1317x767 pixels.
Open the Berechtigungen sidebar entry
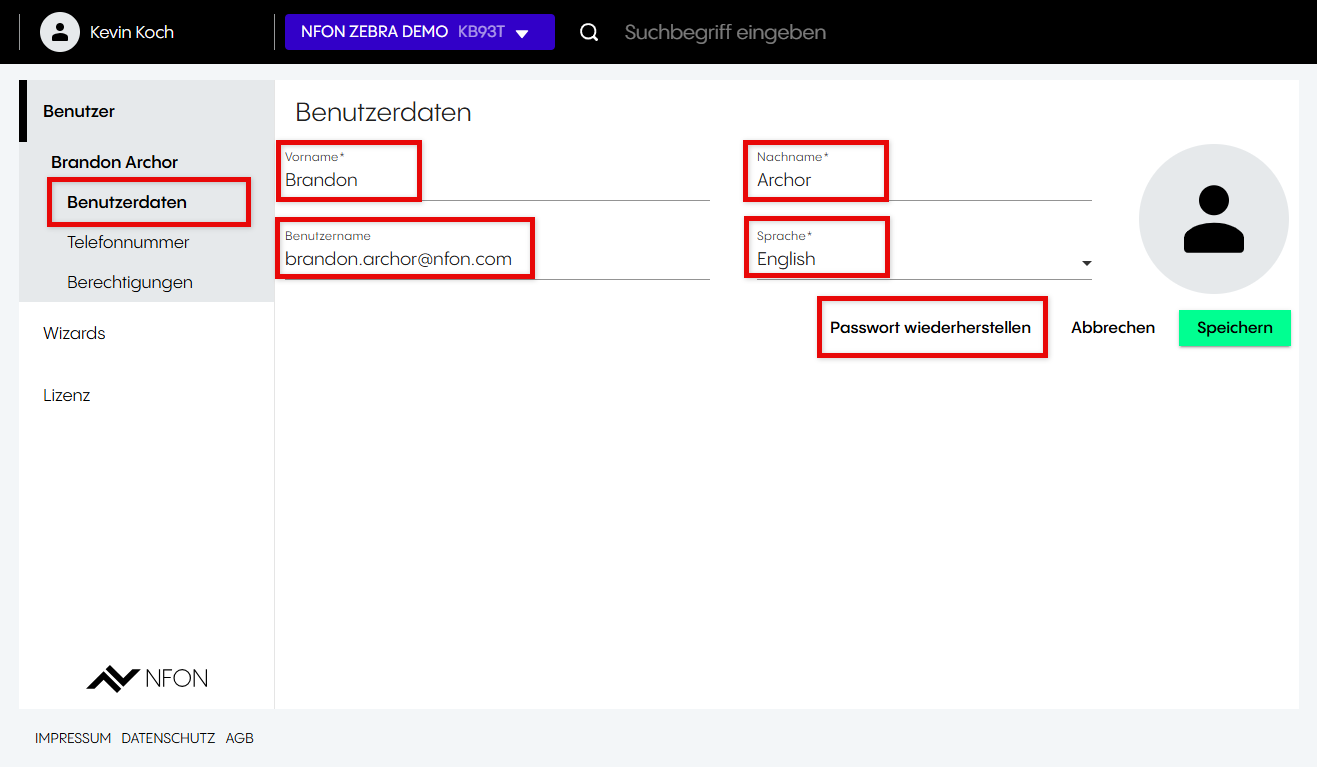click(x=130, y=282)
